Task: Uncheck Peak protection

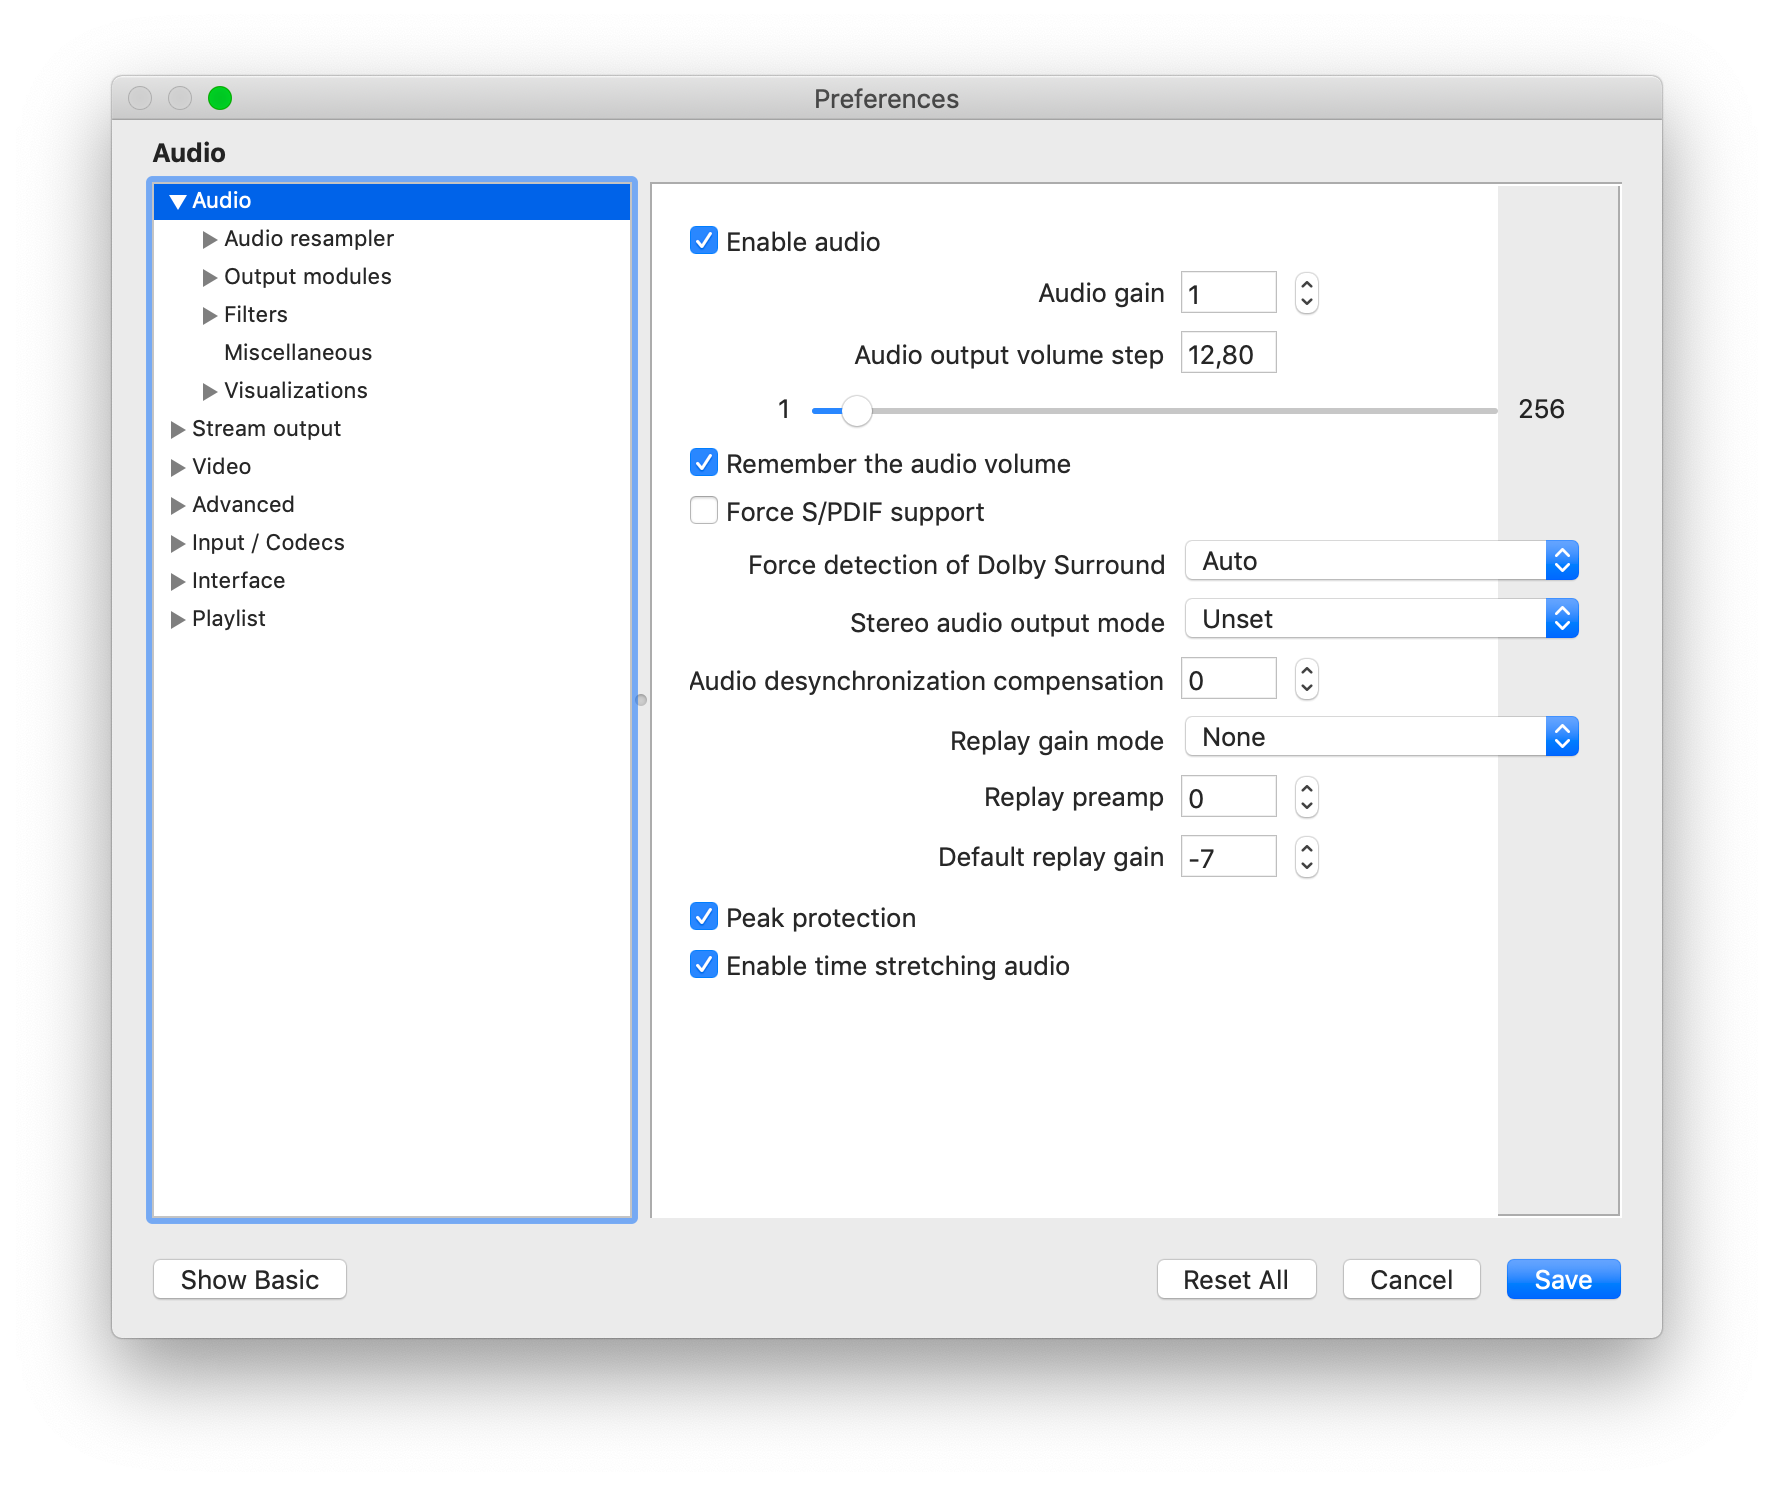Action: (704, 917)
